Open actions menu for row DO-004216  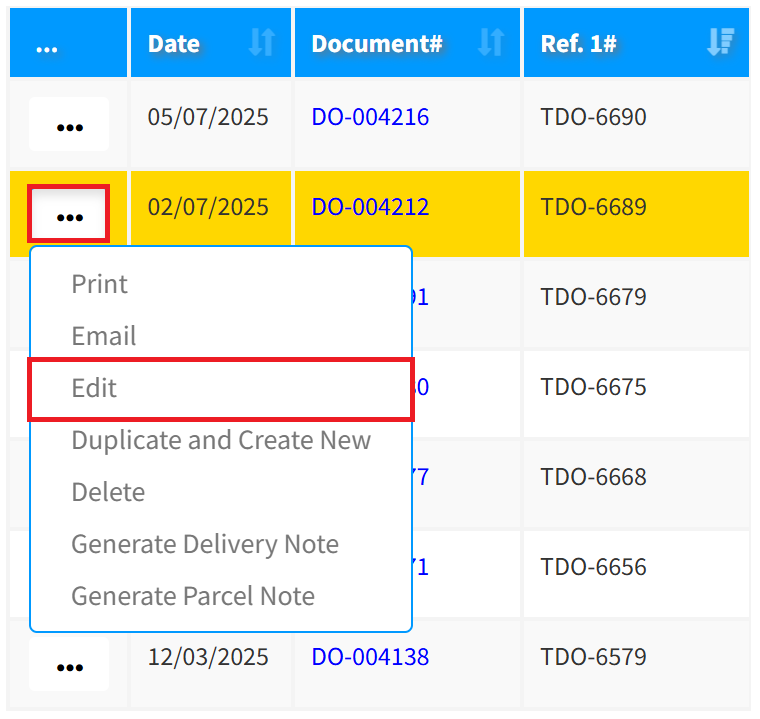coord(69,125)
